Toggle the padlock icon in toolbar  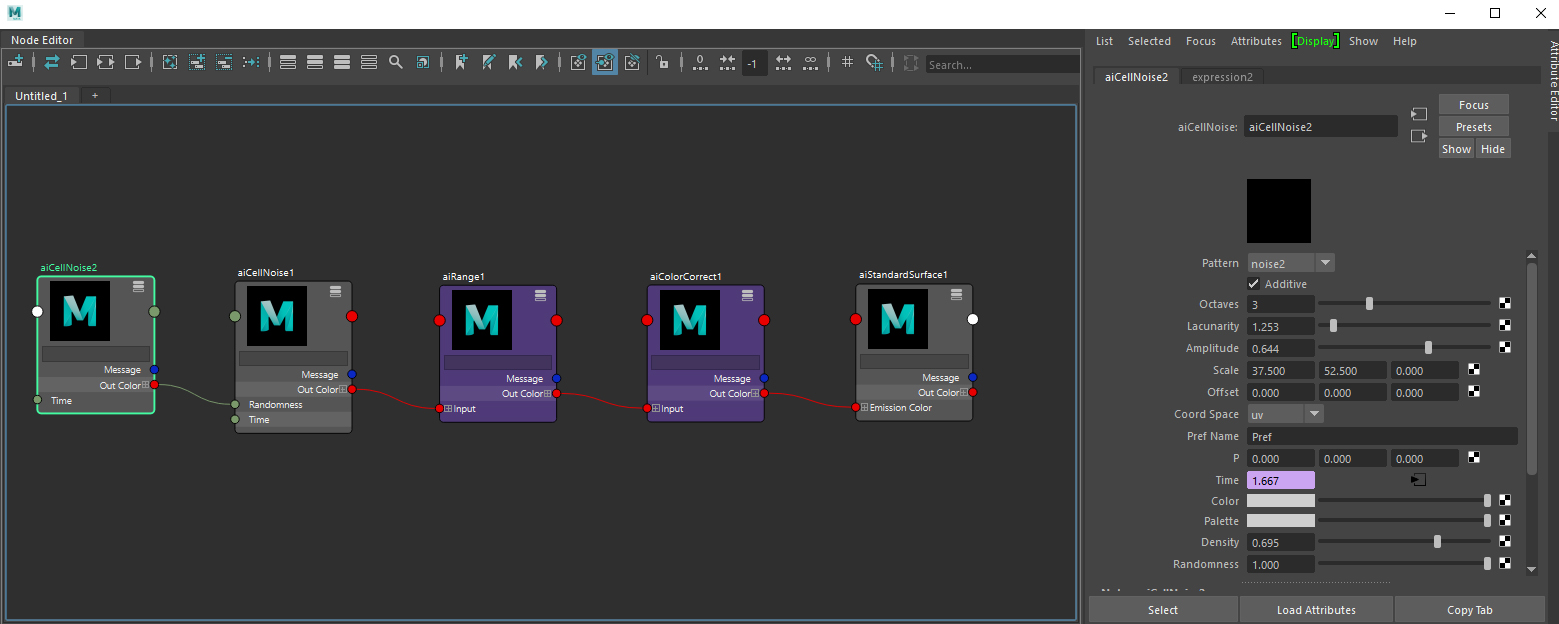[662, 62]
